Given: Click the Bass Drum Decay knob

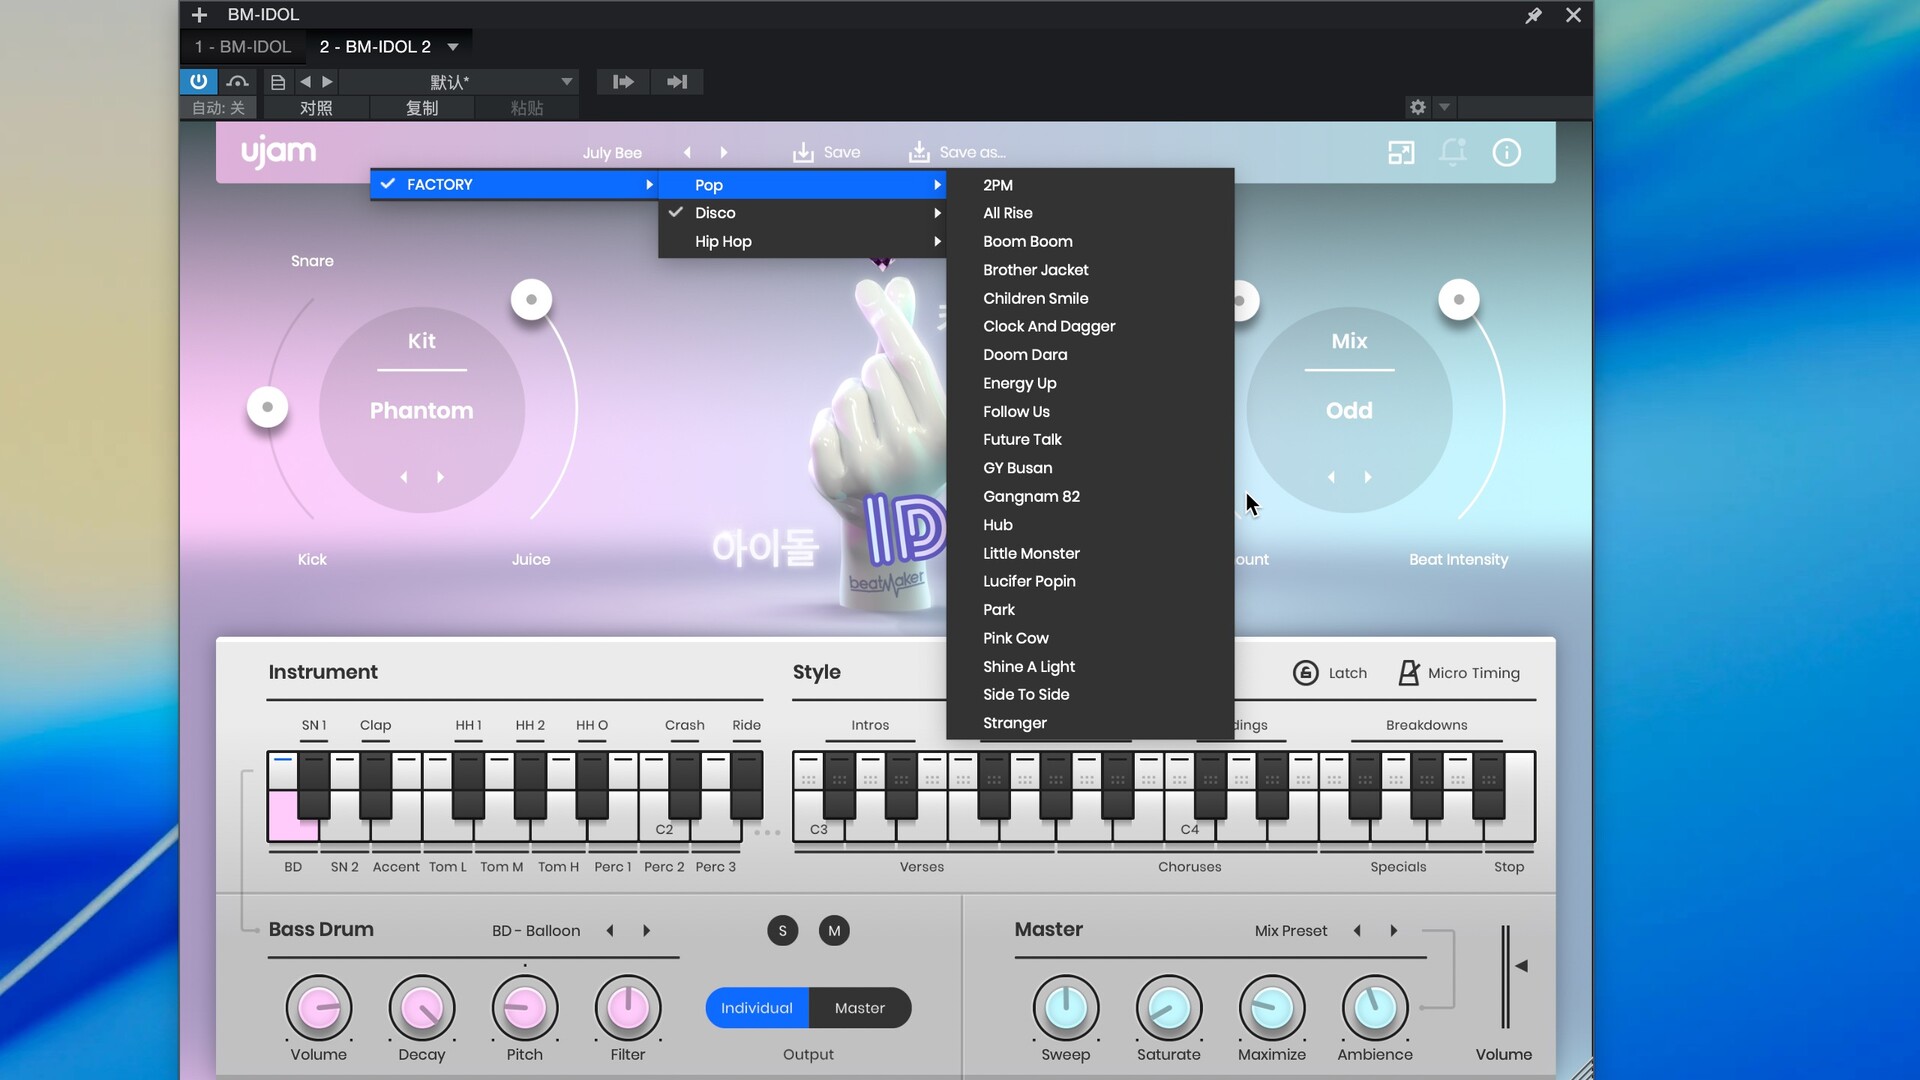Looking at the screenshot, I should click(422, 1008).
